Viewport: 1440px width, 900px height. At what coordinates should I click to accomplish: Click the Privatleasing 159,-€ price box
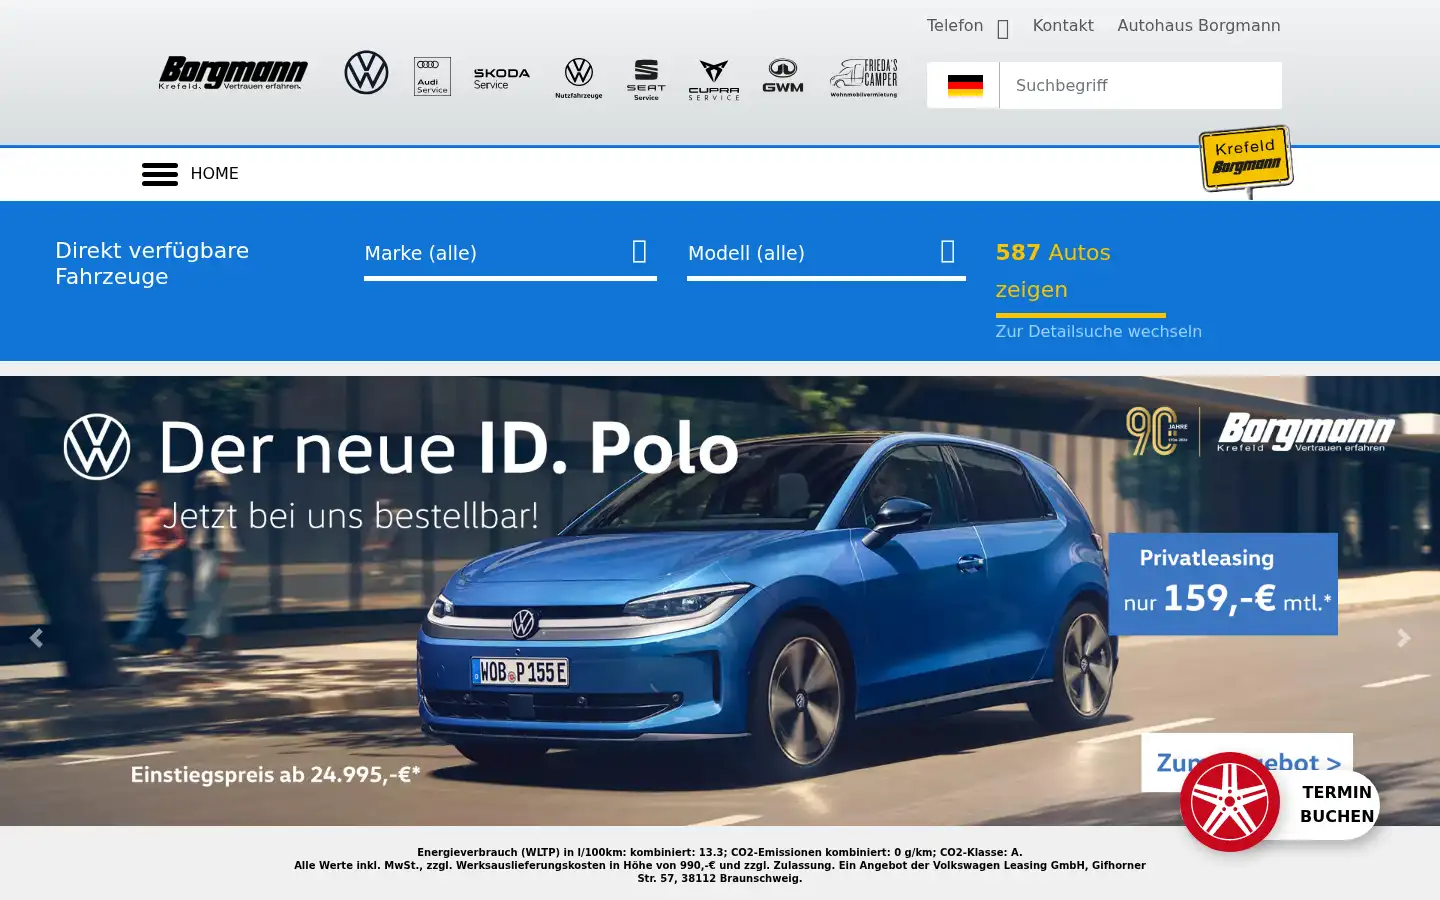(1223, 584)
